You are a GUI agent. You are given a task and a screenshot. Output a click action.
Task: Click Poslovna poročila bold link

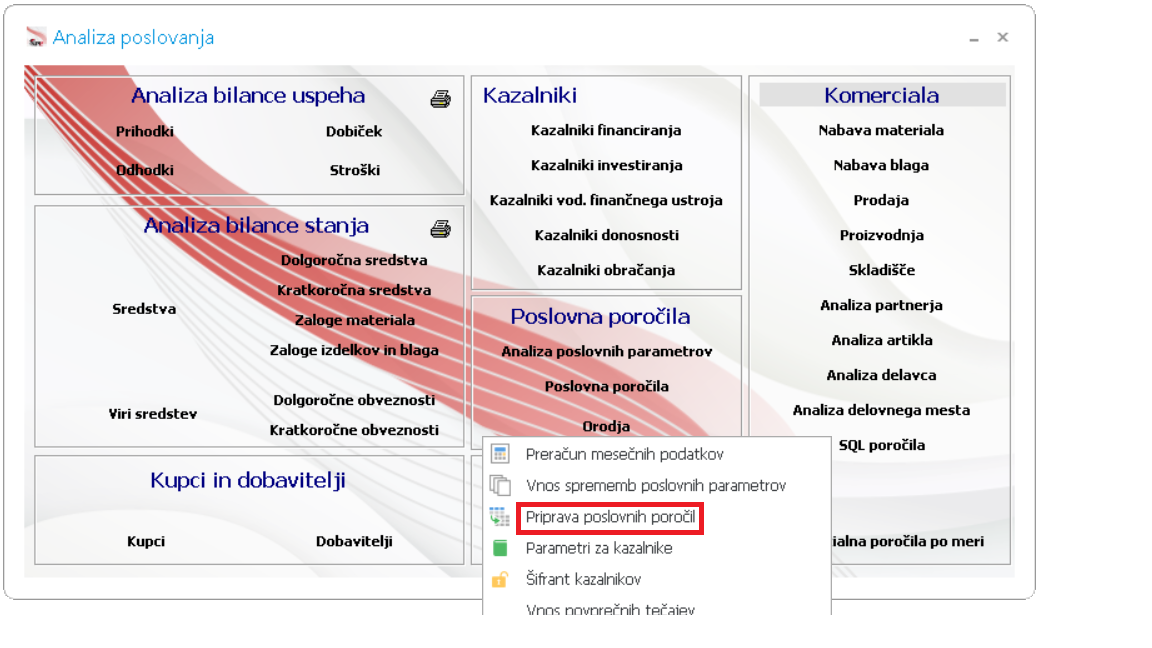pyautogui.click(x=607, y=386)
